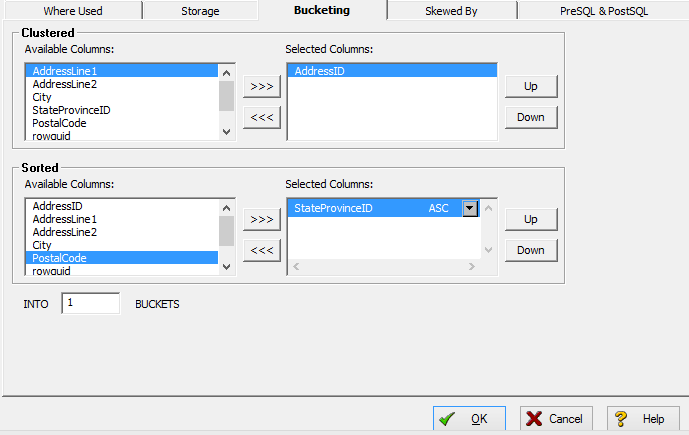Remove Clustered selected column with <<<
Image resolution: width=689 pixels, height=435 pixels.
pyautogui.click(x=262, y=117)
